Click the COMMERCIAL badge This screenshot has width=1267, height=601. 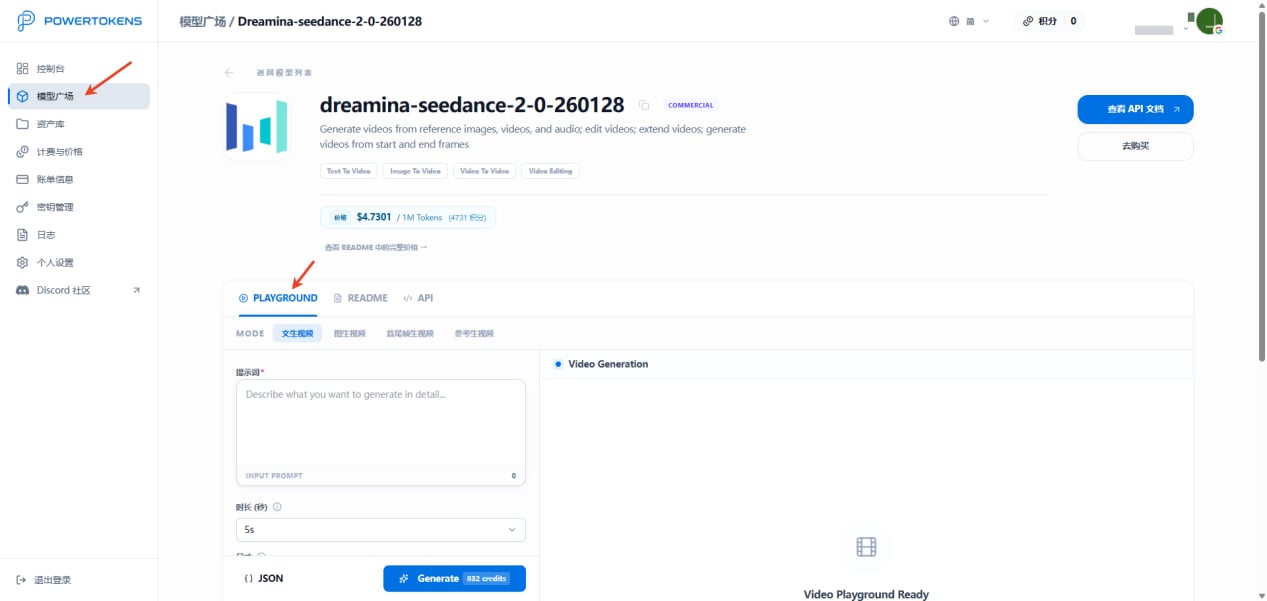pyautogui.click(x=691, y=105)
